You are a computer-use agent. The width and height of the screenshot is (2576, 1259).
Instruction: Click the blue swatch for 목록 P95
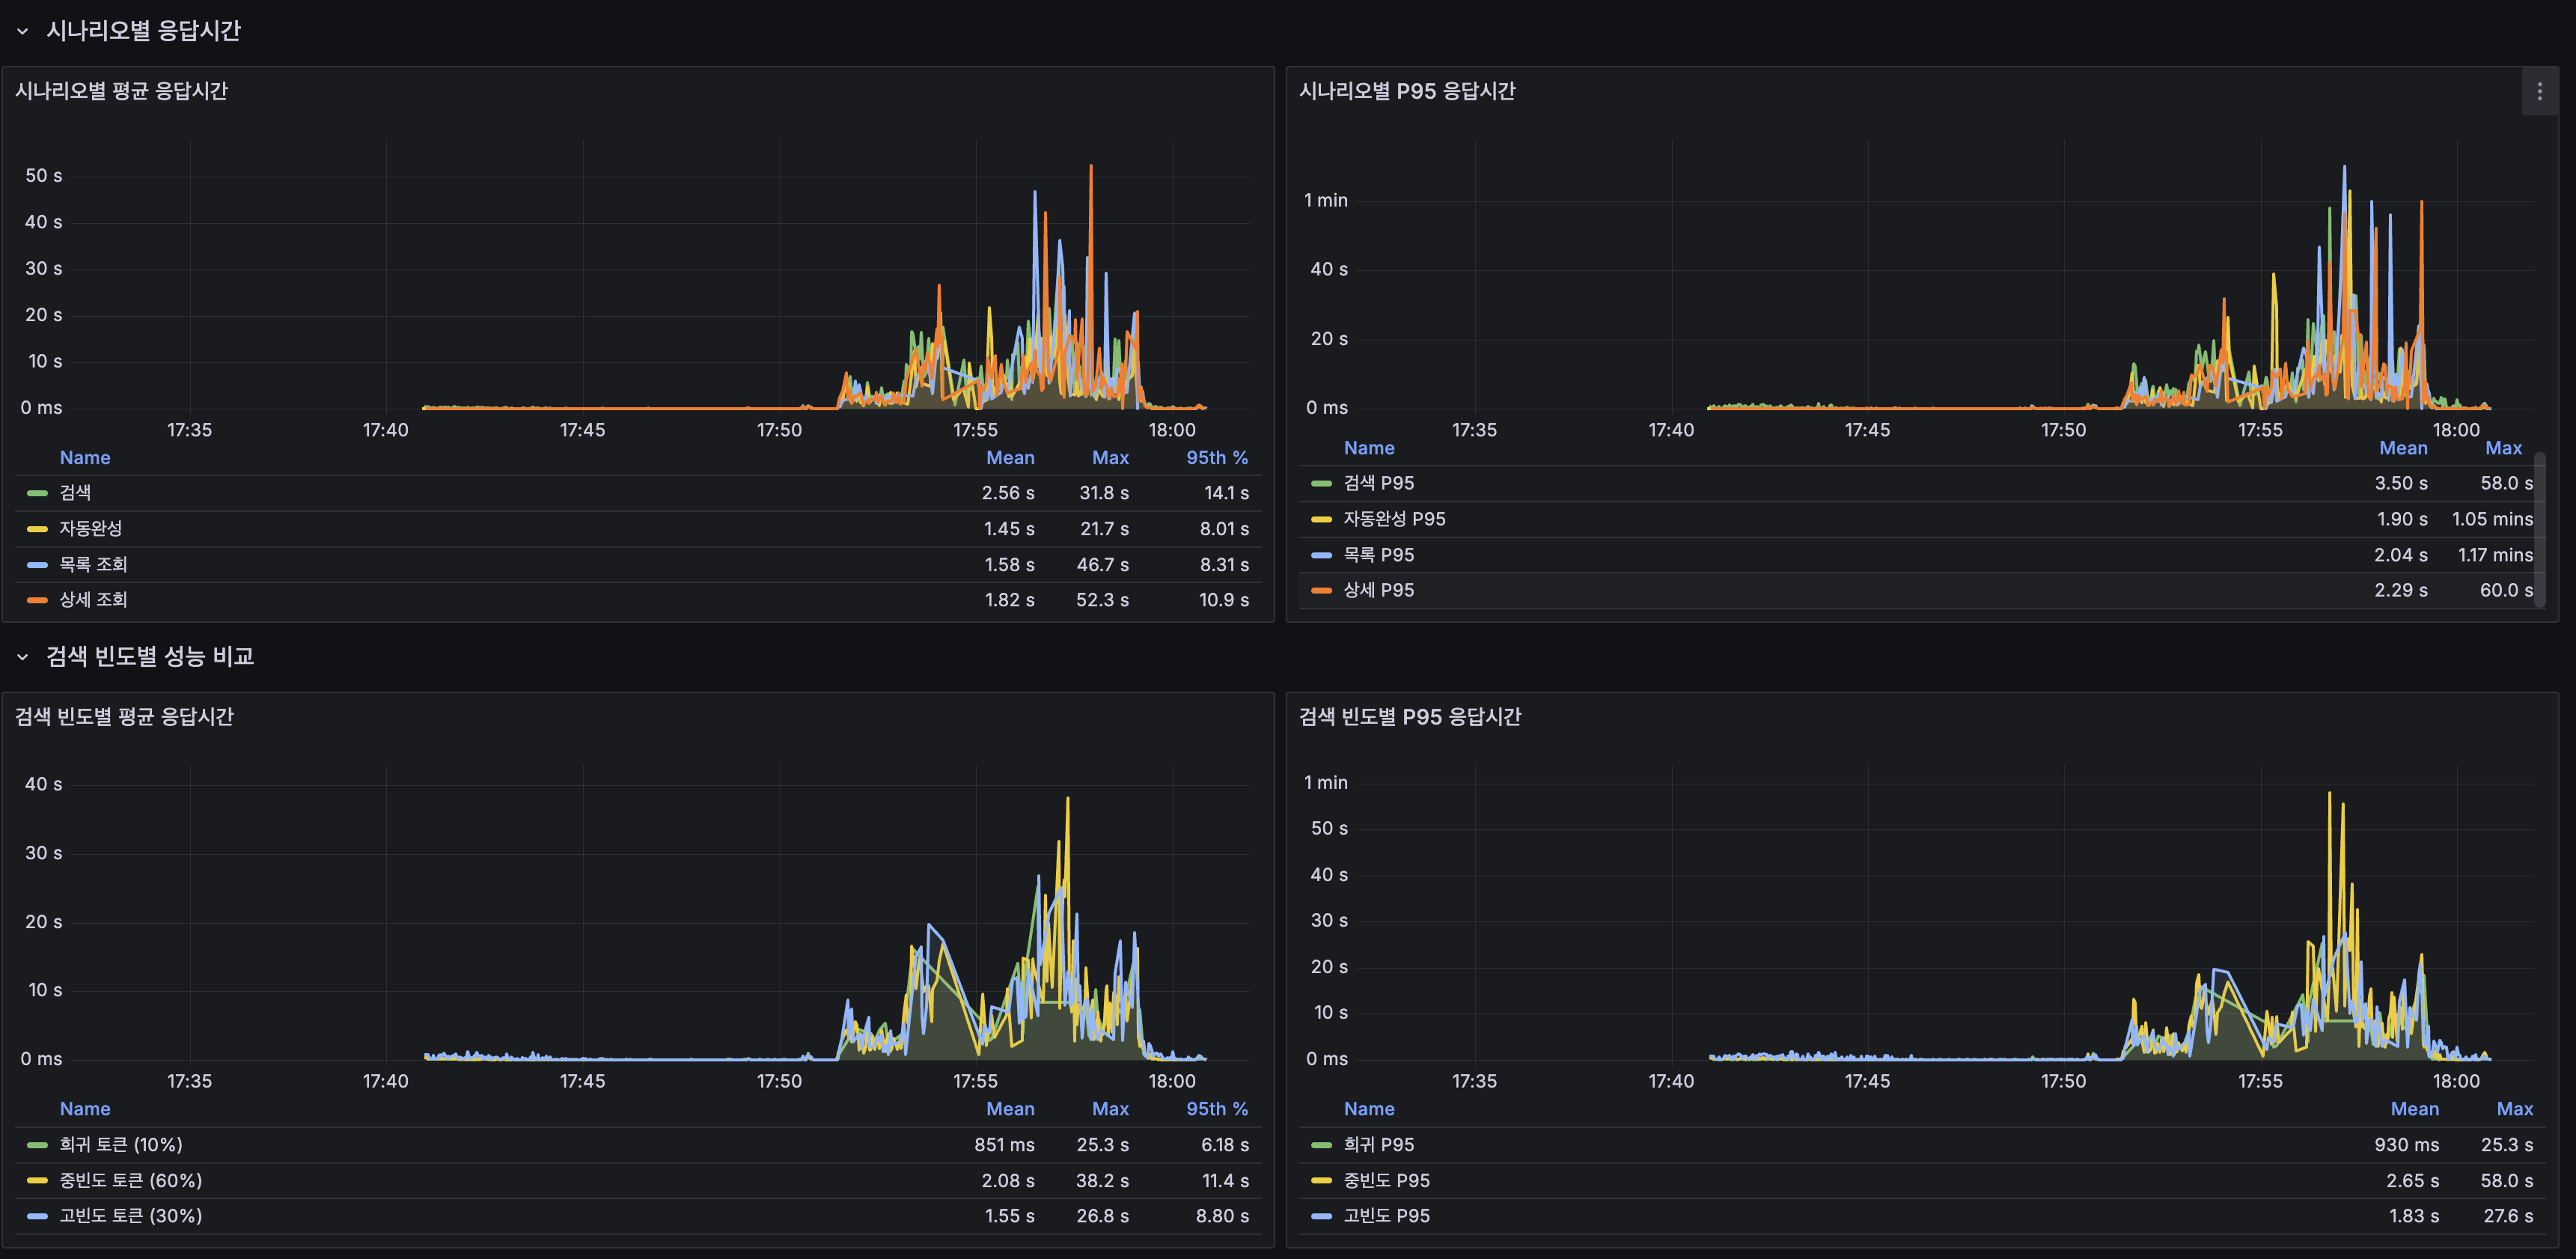tap(1321, 555)
